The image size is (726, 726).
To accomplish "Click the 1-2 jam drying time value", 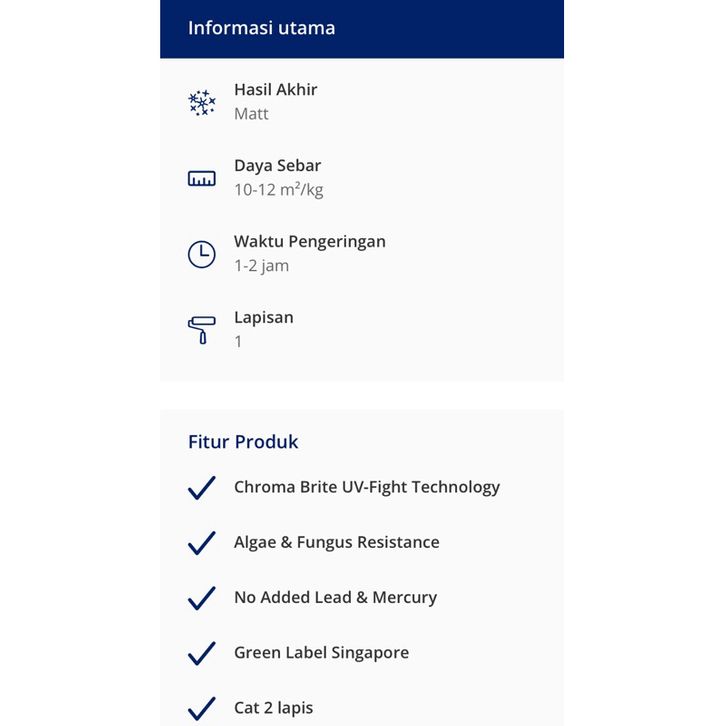I will 261,266.
